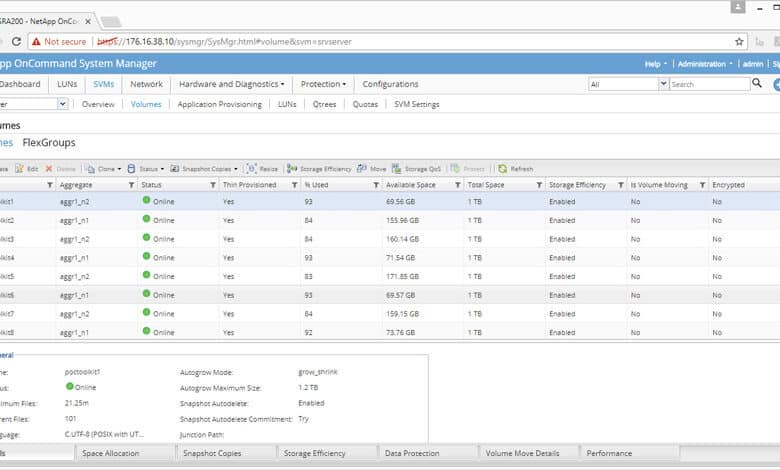Click the filter icon on Thin Provisioned column

coord(294,185)
